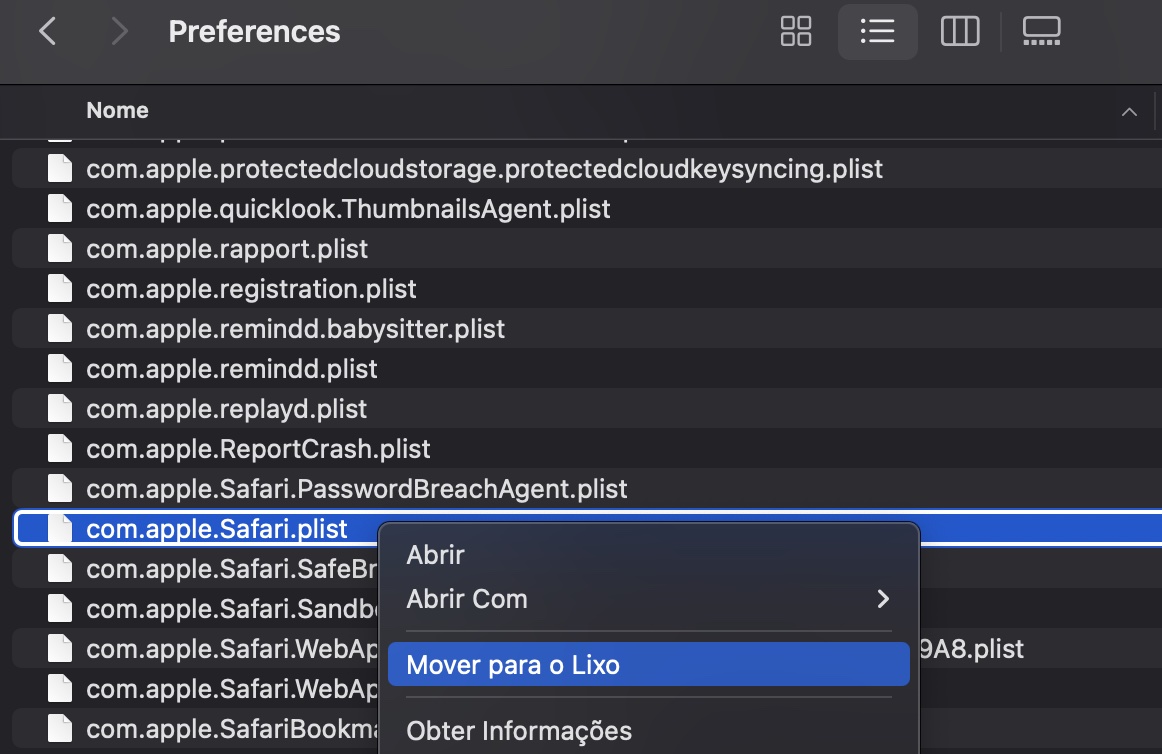This screenshot has width=1162, height=754.
Task: Expand the Abrir Com submenu
Action: [x=648, y=598]
